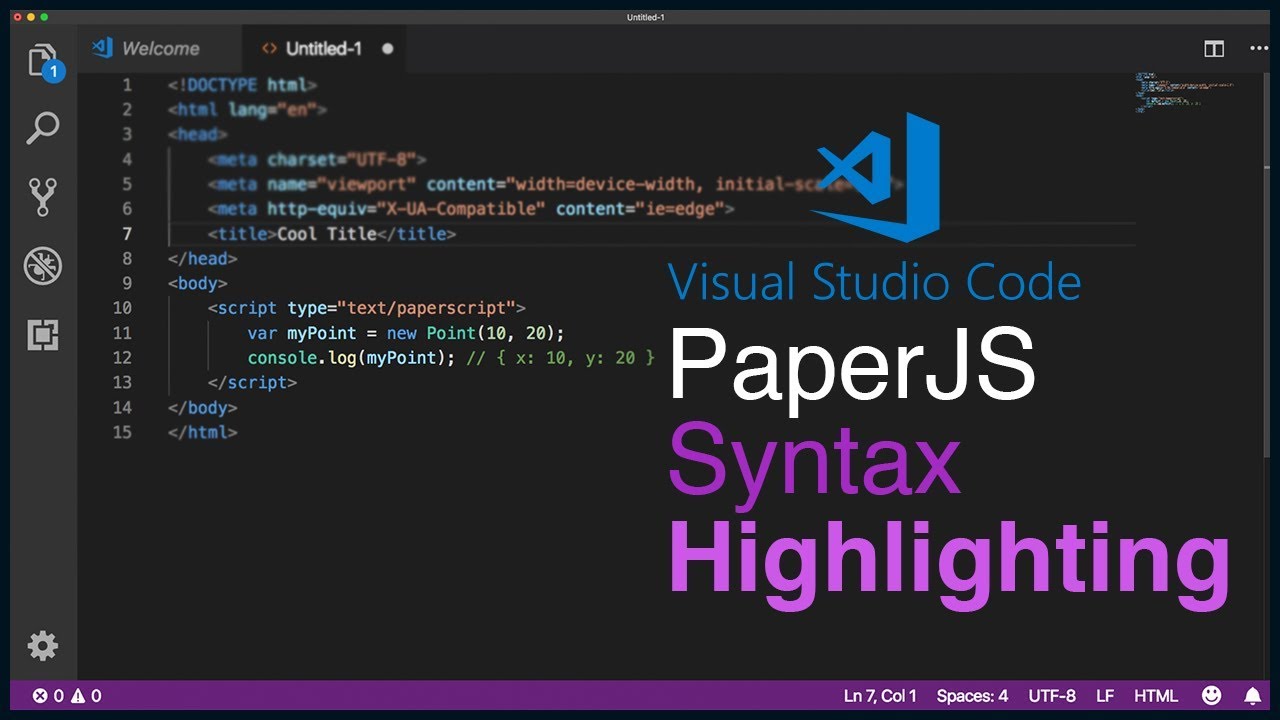Screen dimensions: 1280x720
Task: Change the UTF-8 encoding
Action: [x=1052, y=696]
